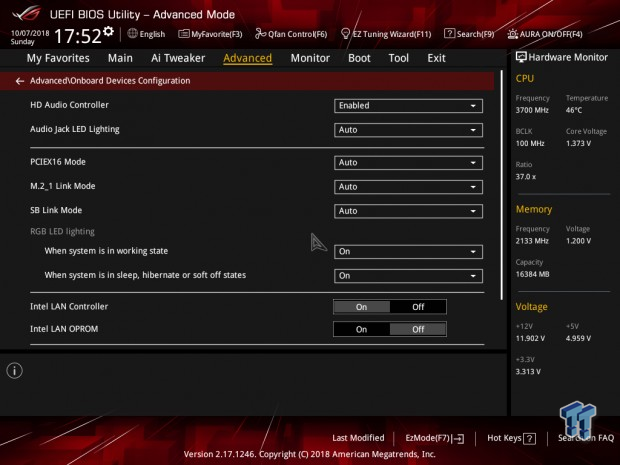Click the memory frequency value 2133 MHz

tap(532, 241)
